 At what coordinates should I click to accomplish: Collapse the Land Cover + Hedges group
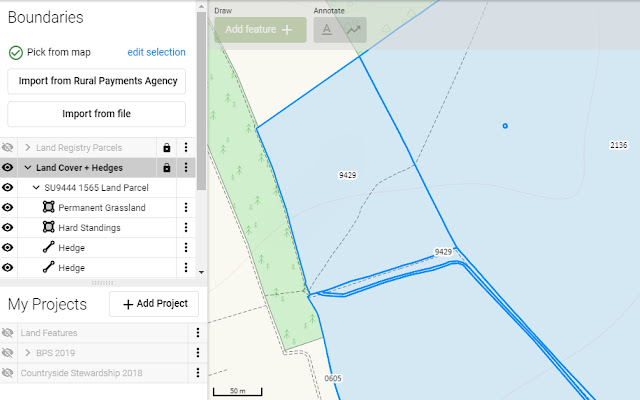click(x=28, y=167)
